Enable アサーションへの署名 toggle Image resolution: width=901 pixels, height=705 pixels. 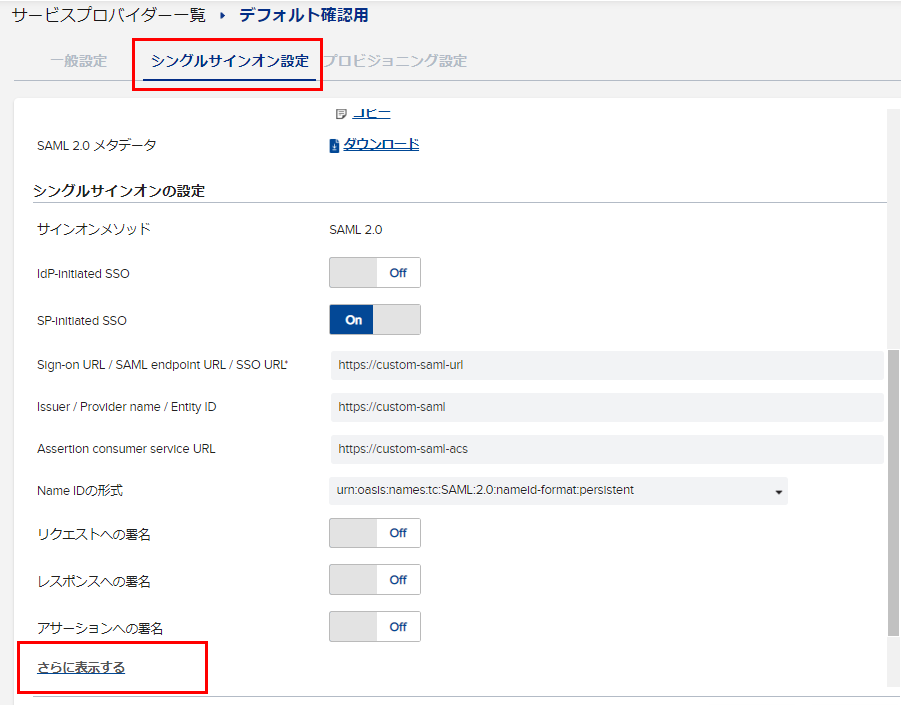375,626
